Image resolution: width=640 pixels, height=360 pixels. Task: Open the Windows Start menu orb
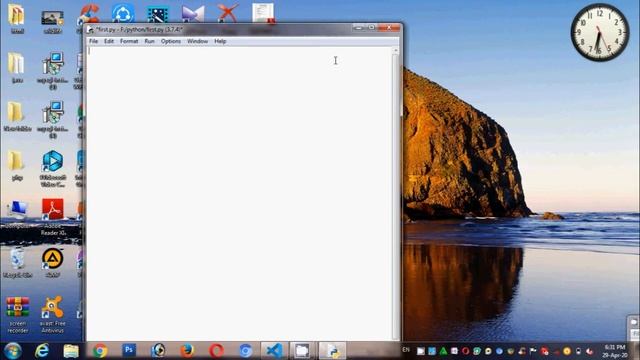click(13, 351)
